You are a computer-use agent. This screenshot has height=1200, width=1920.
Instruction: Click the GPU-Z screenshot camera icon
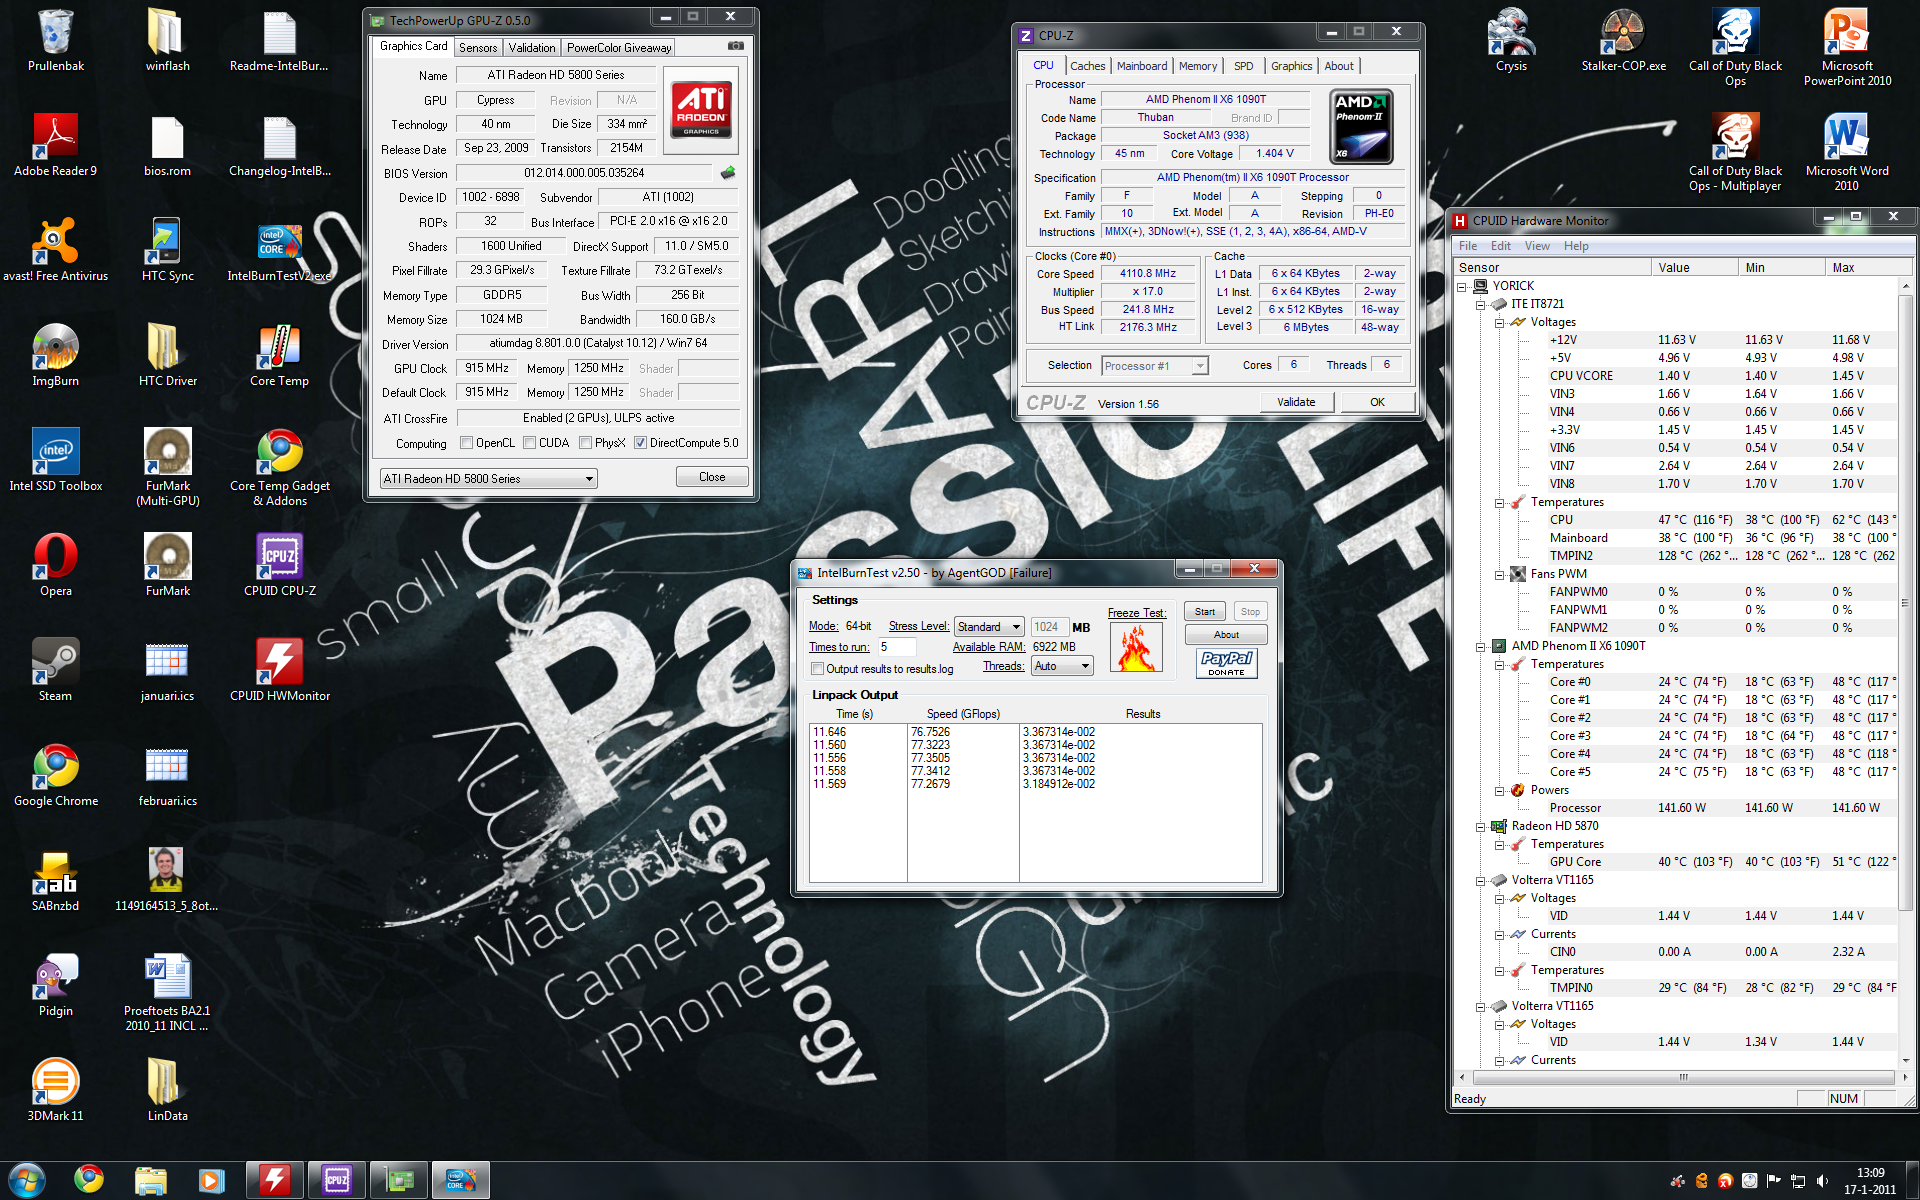pos(735,46)
